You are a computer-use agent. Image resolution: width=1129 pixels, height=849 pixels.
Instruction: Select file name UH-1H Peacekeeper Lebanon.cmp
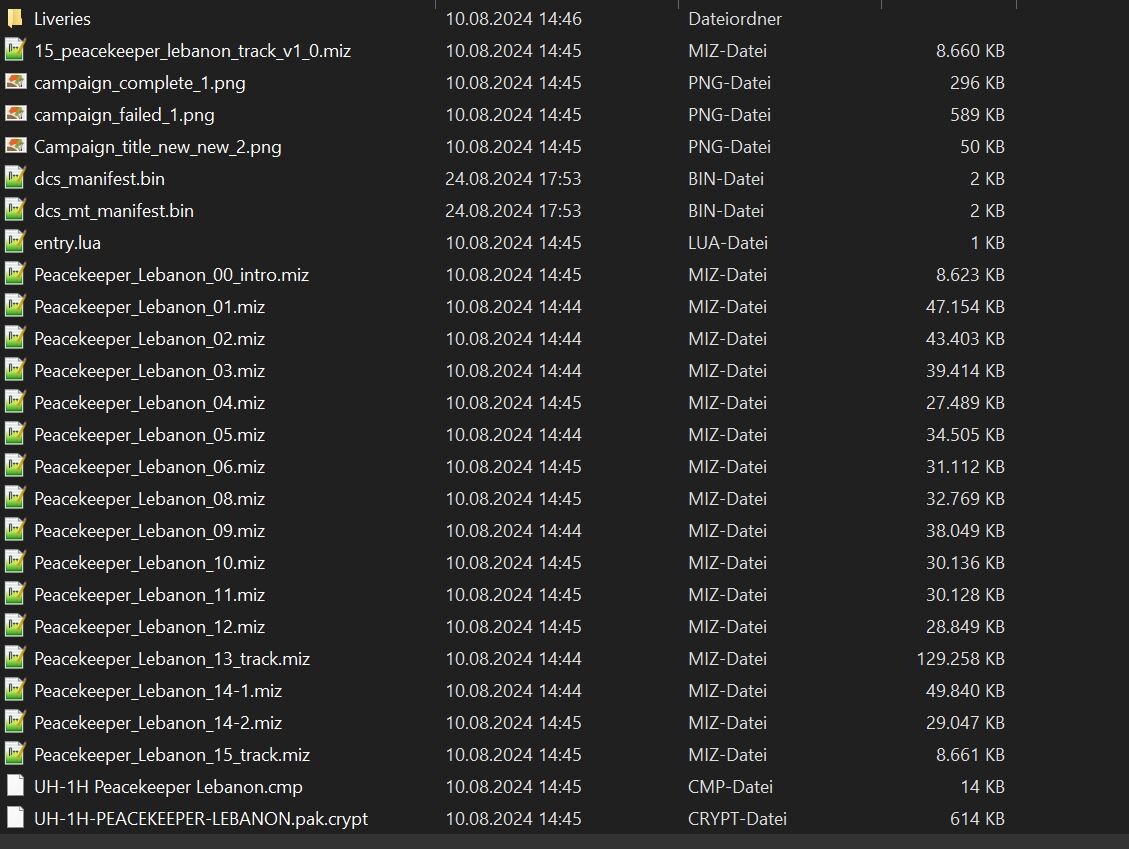168,786
